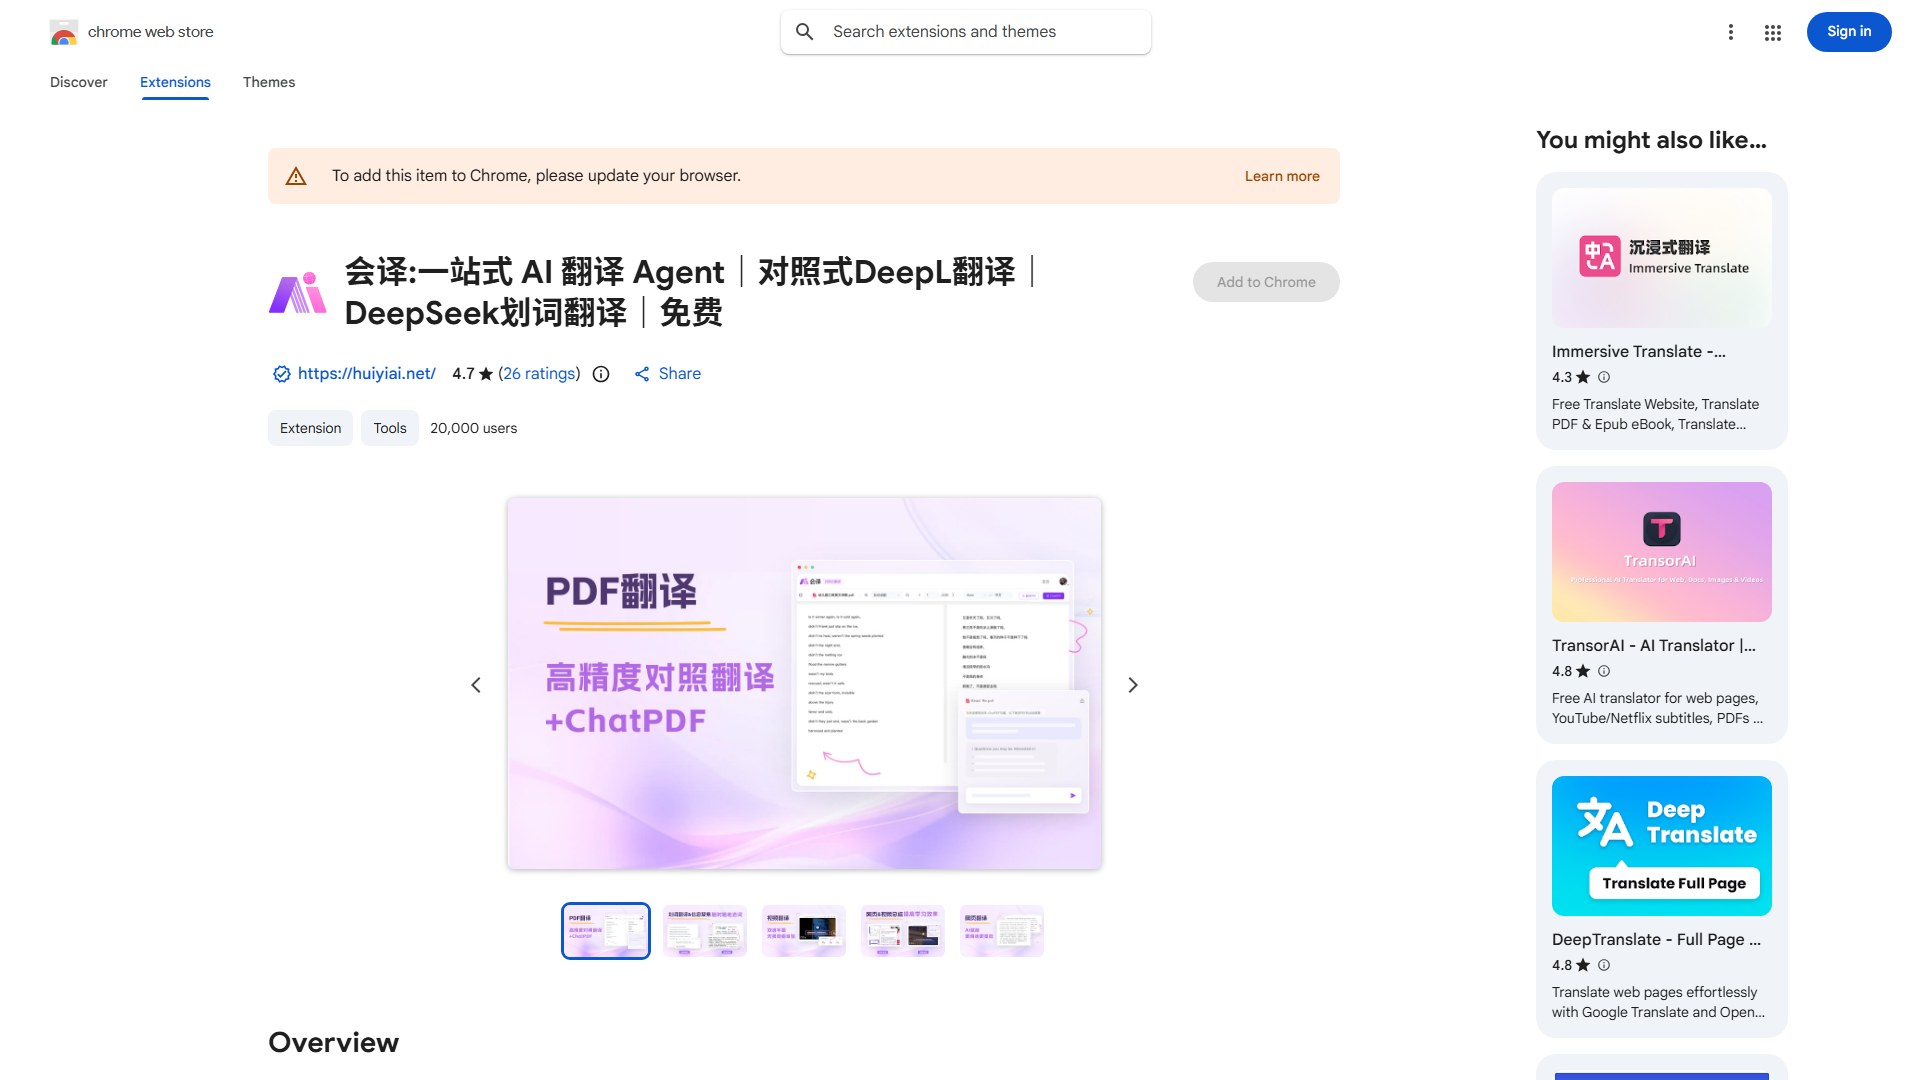Click the warning triangle in the banner

[x=296, y=175]
